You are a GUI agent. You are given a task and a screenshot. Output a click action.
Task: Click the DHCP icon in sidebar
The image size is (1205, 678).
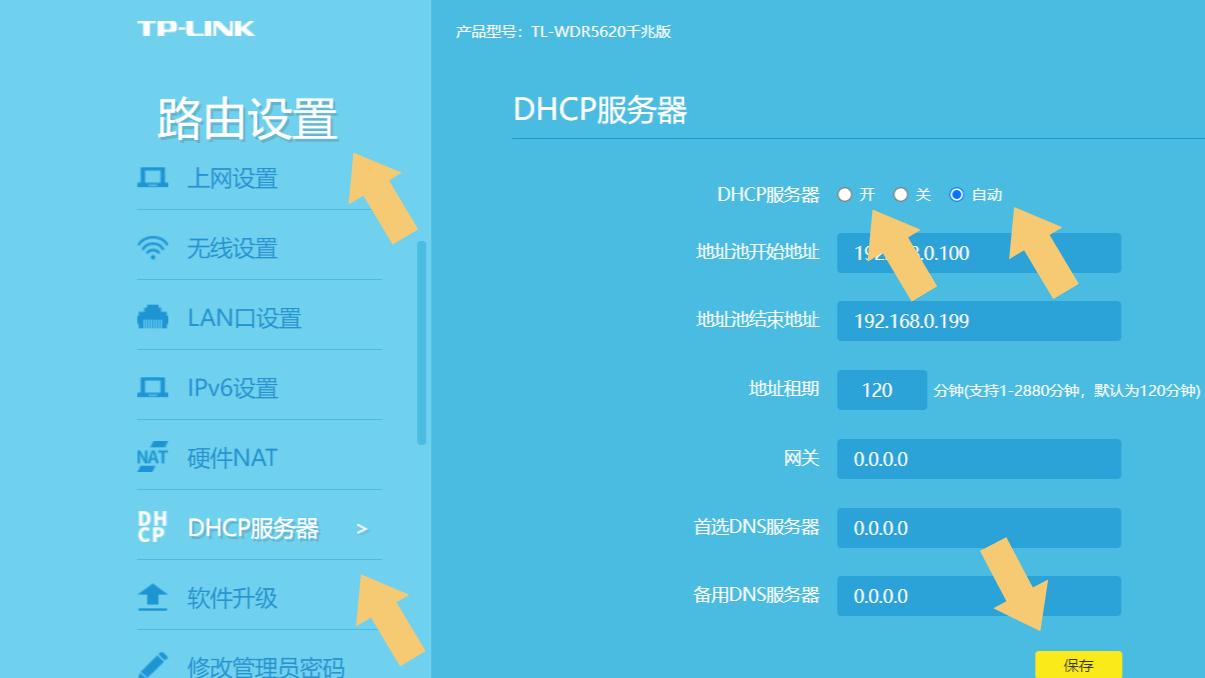(152, 527)
